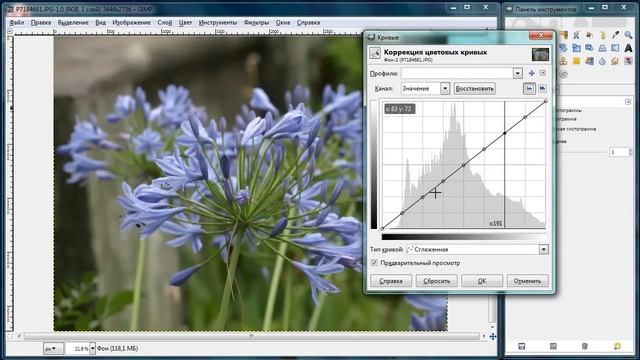
Task: Click the horizontal scrollbar below the canvas
Action: (x=251, y=336)
